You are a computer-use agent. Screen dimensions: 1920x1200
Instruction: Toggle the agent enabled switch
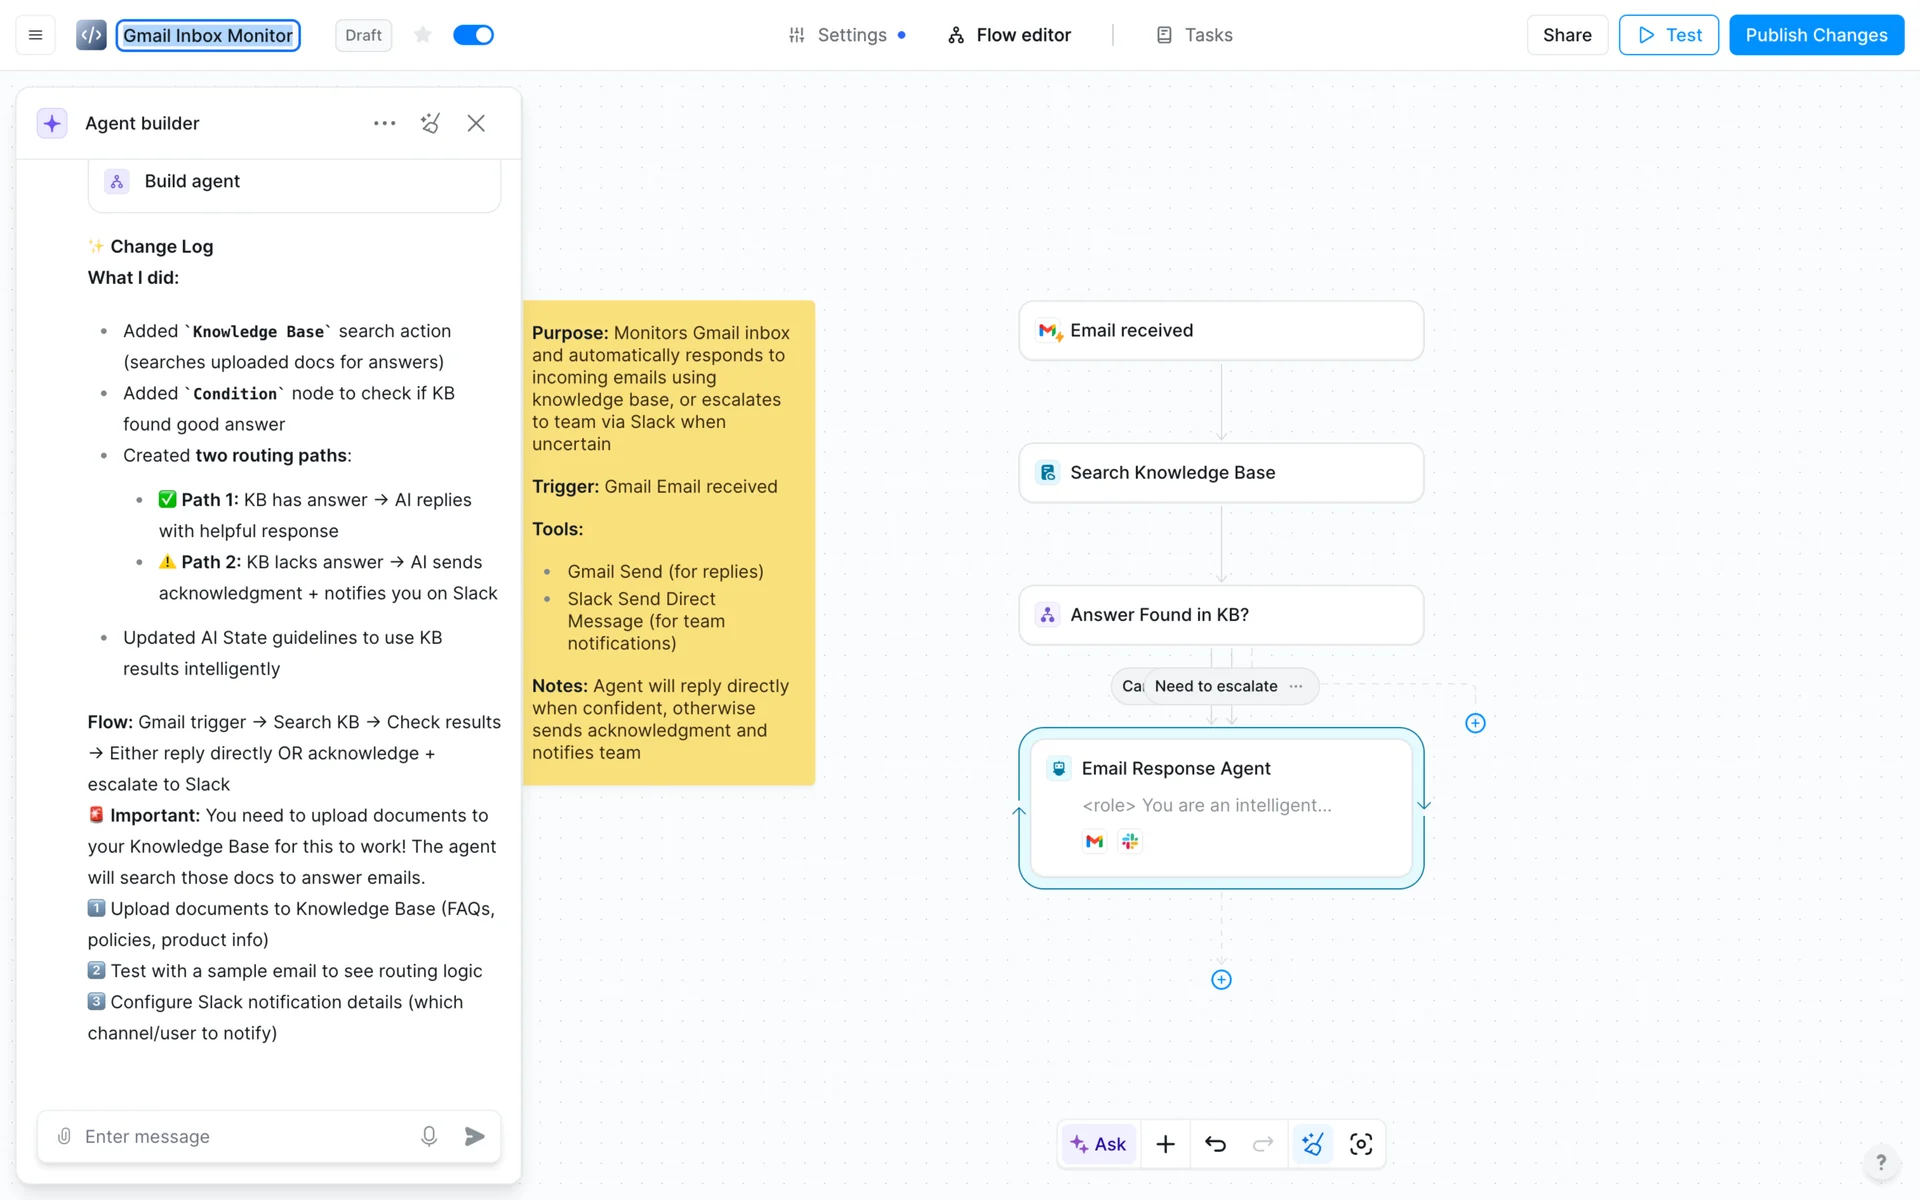(473, 35)
